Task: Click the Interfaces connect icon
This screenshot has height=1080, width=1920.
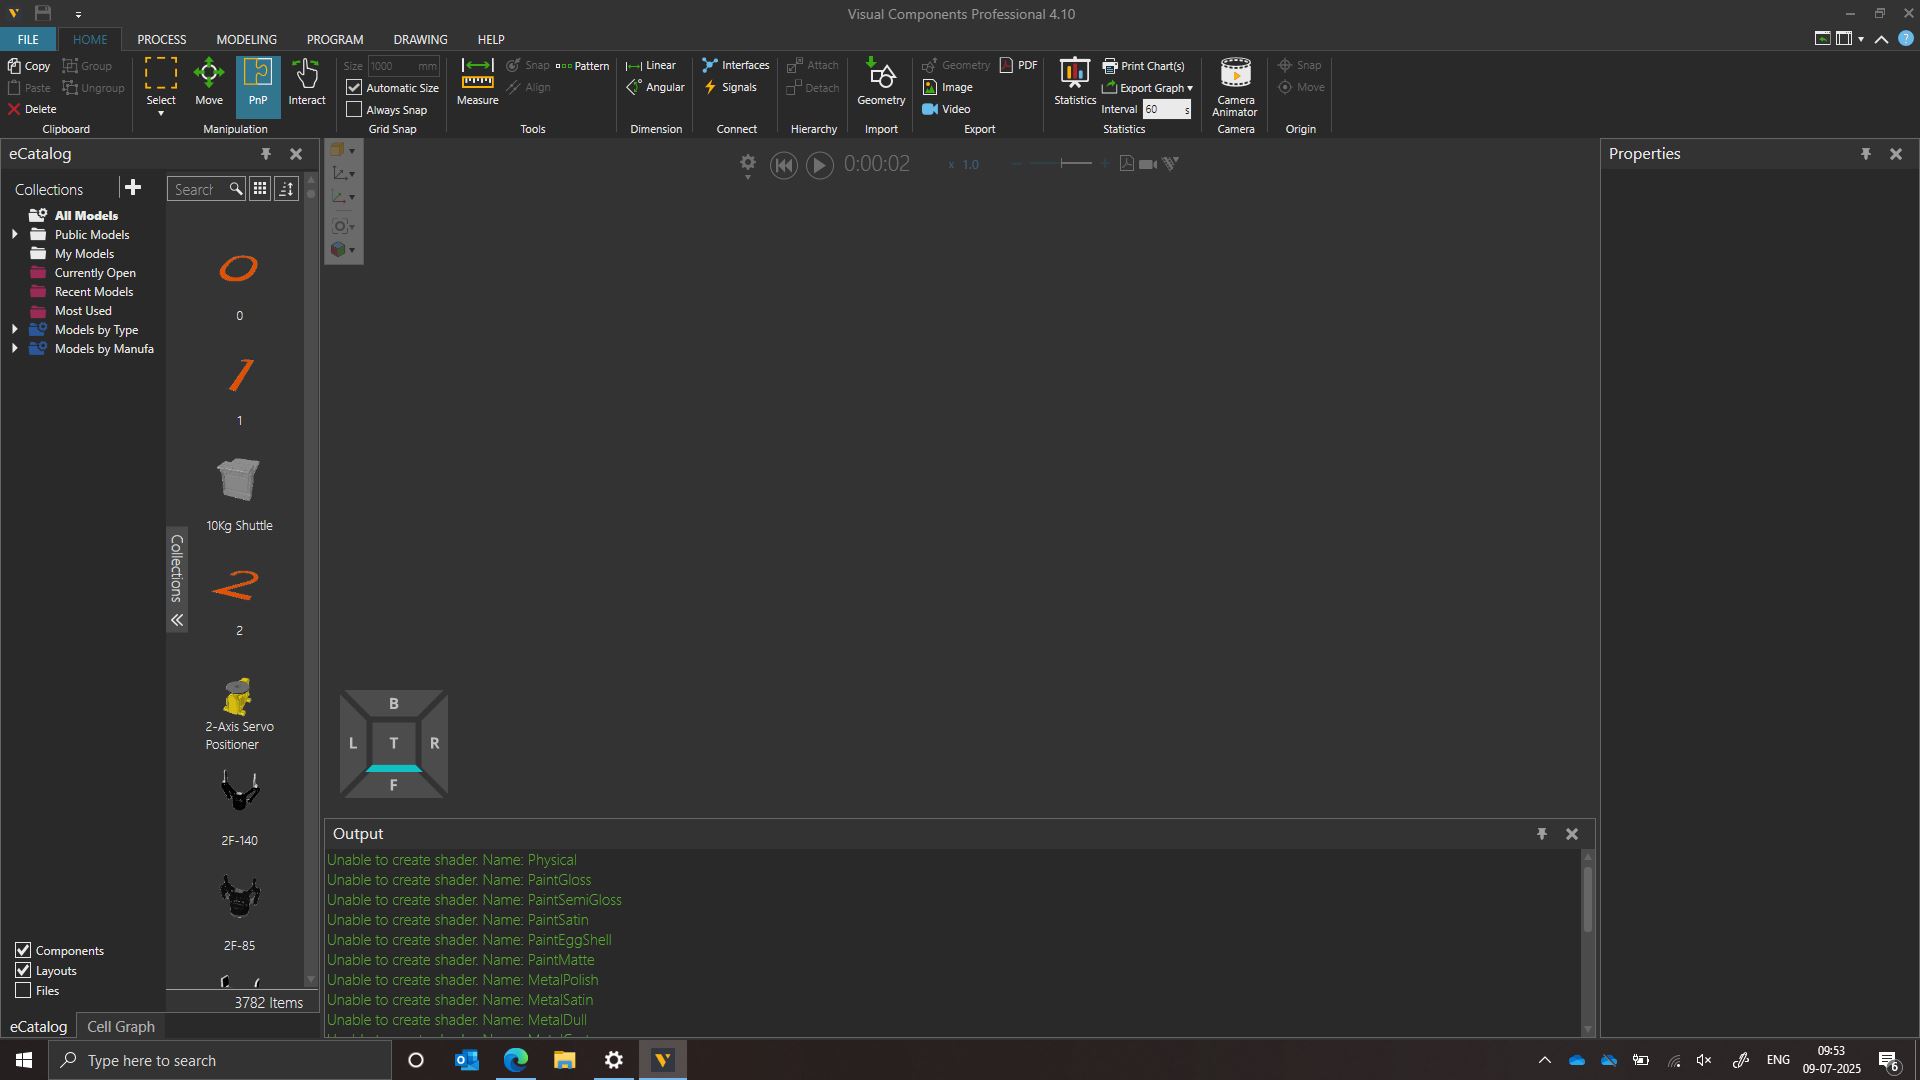Action: [x=736, y=65]
